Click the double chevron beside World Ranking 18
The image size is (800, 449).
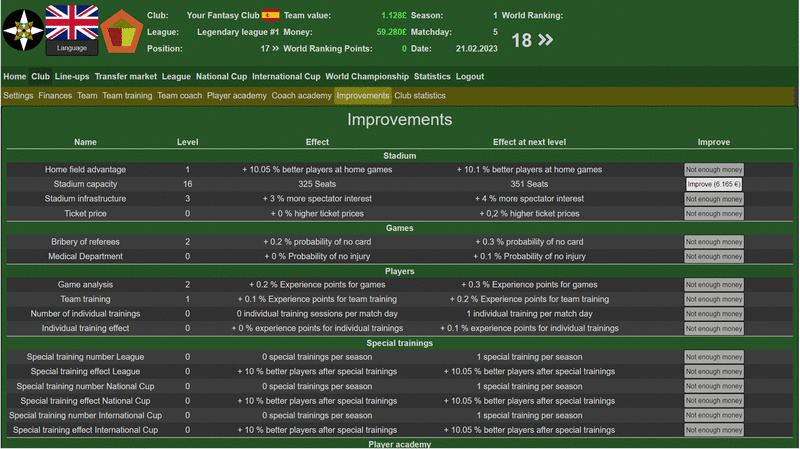tap(545, 41)
